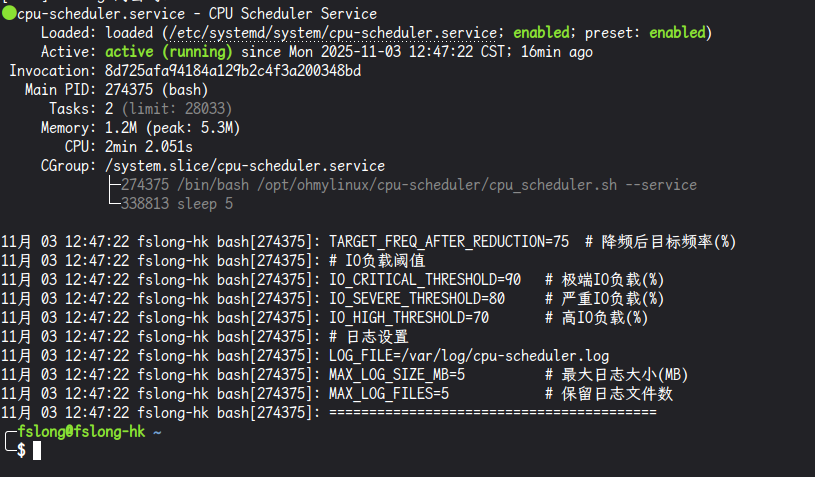Screen dimensions: 815x477
Task: Click IO_CRITICAL_THRESHOLD=90 log entry
Action: (425, 280)
